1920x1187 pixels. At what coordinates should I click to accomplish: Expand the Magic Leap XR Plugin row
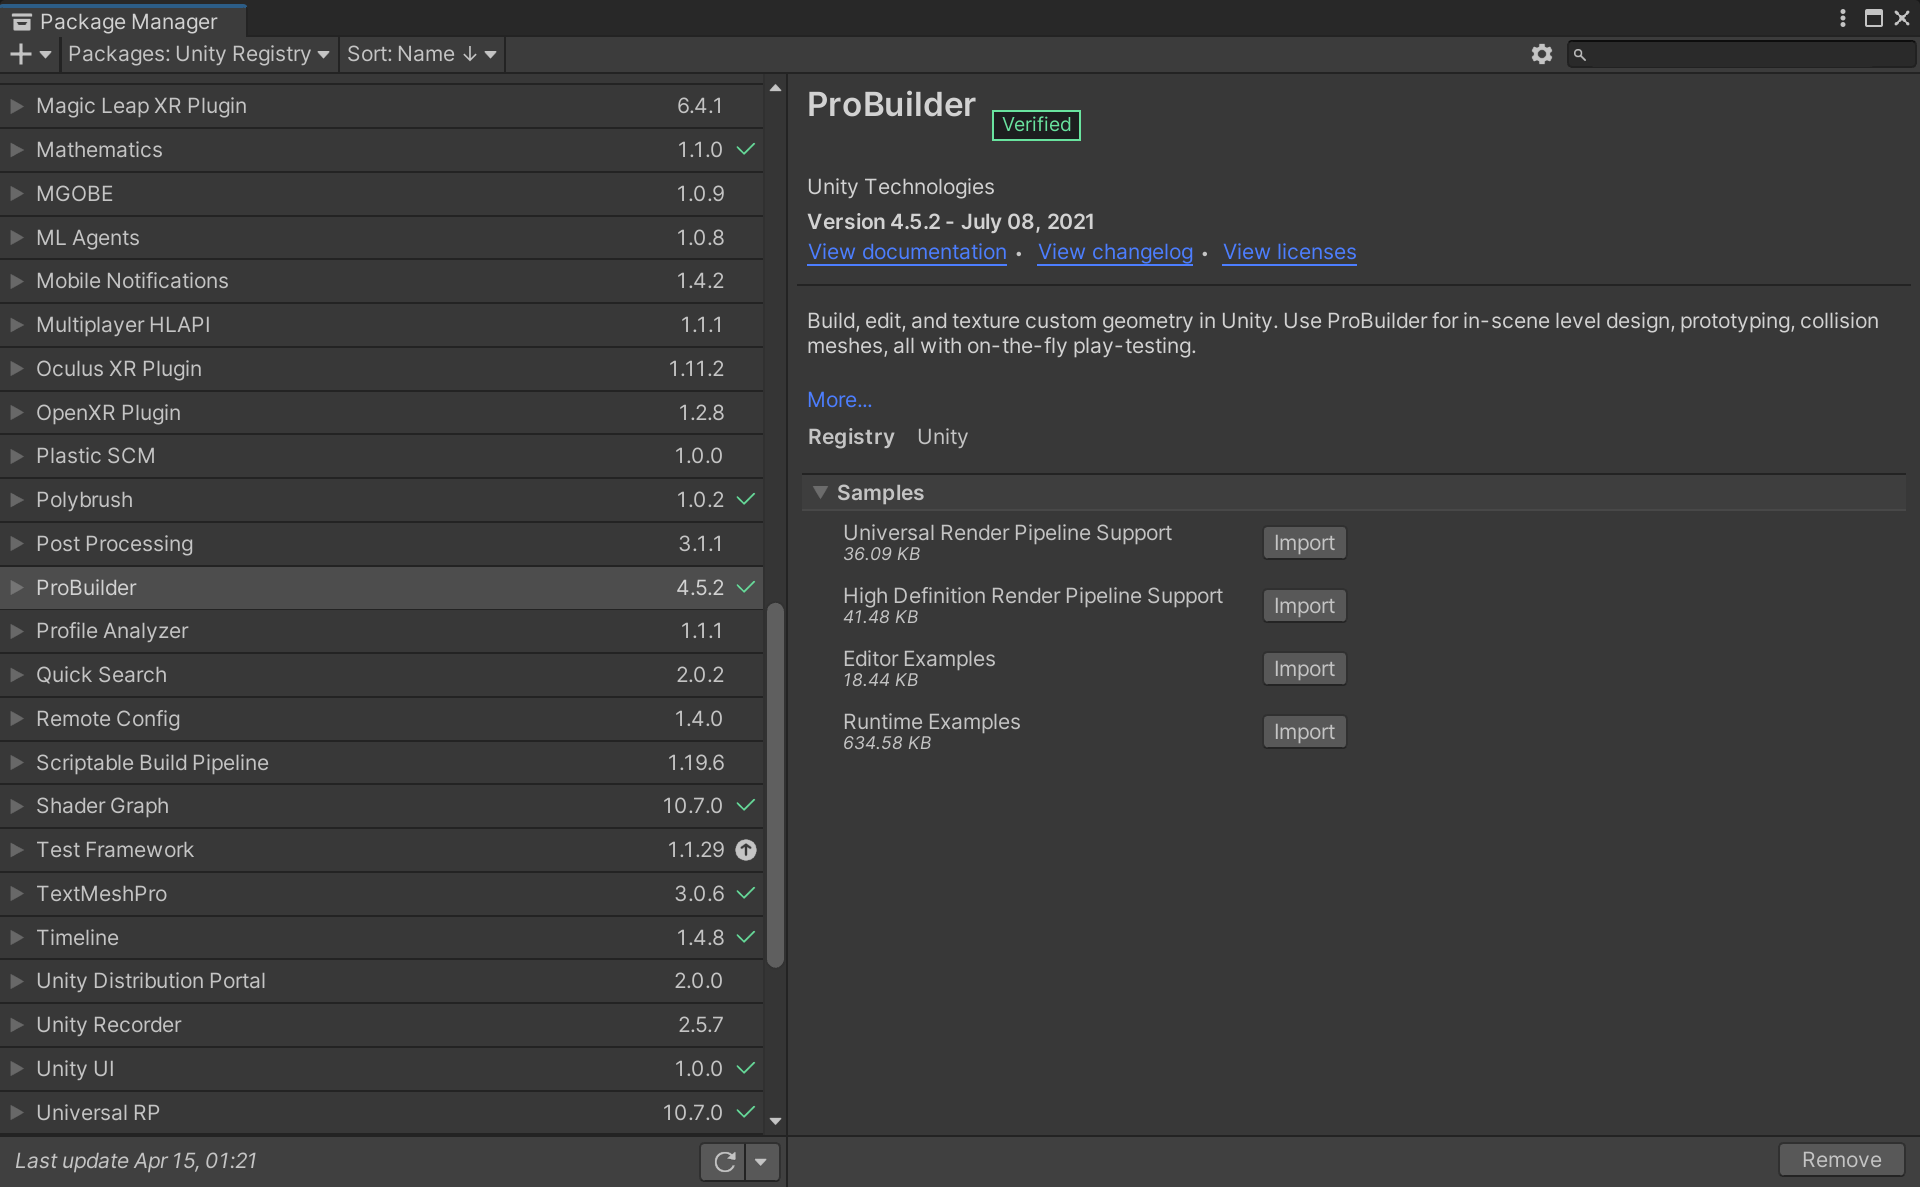coord(16,105)
